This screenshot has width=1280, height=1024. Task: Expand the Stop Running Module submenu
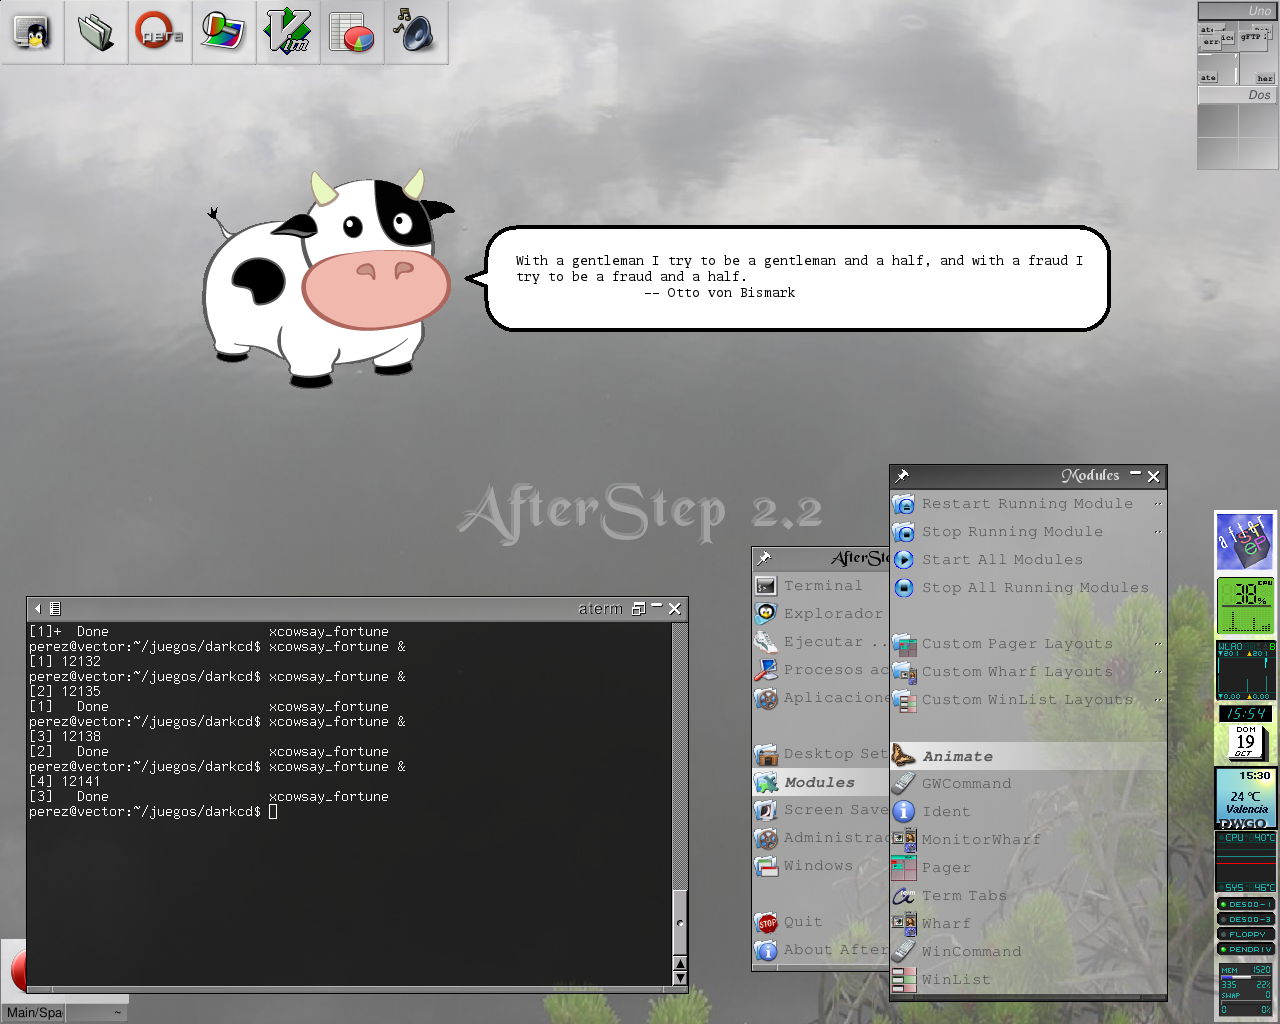tap(1028, 532)
